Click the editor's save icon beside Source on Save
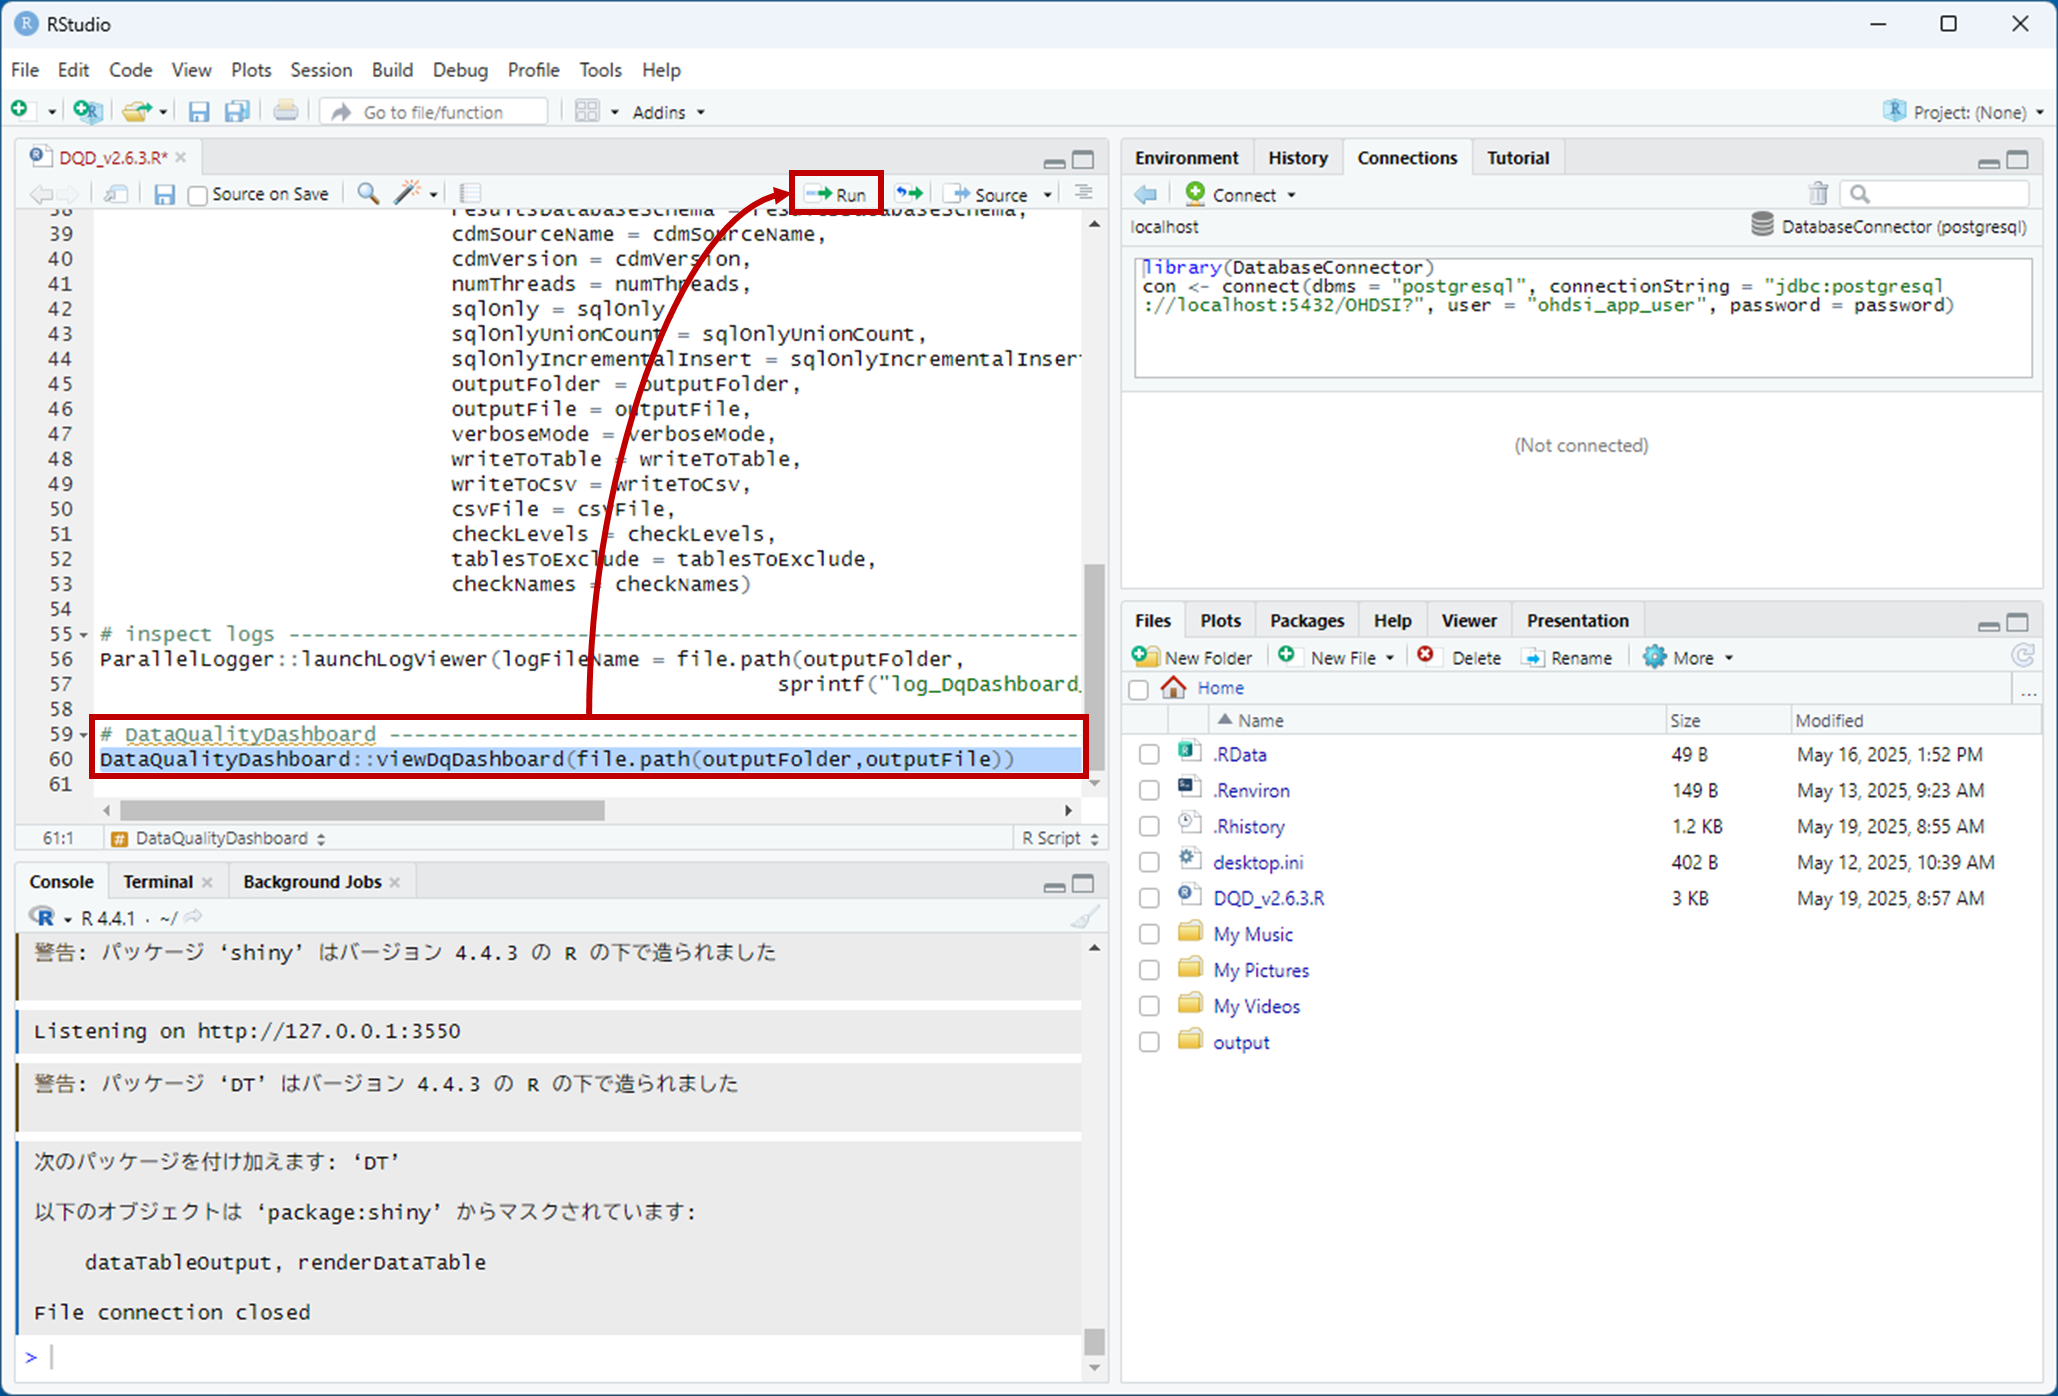 click(x=165, y=194)
